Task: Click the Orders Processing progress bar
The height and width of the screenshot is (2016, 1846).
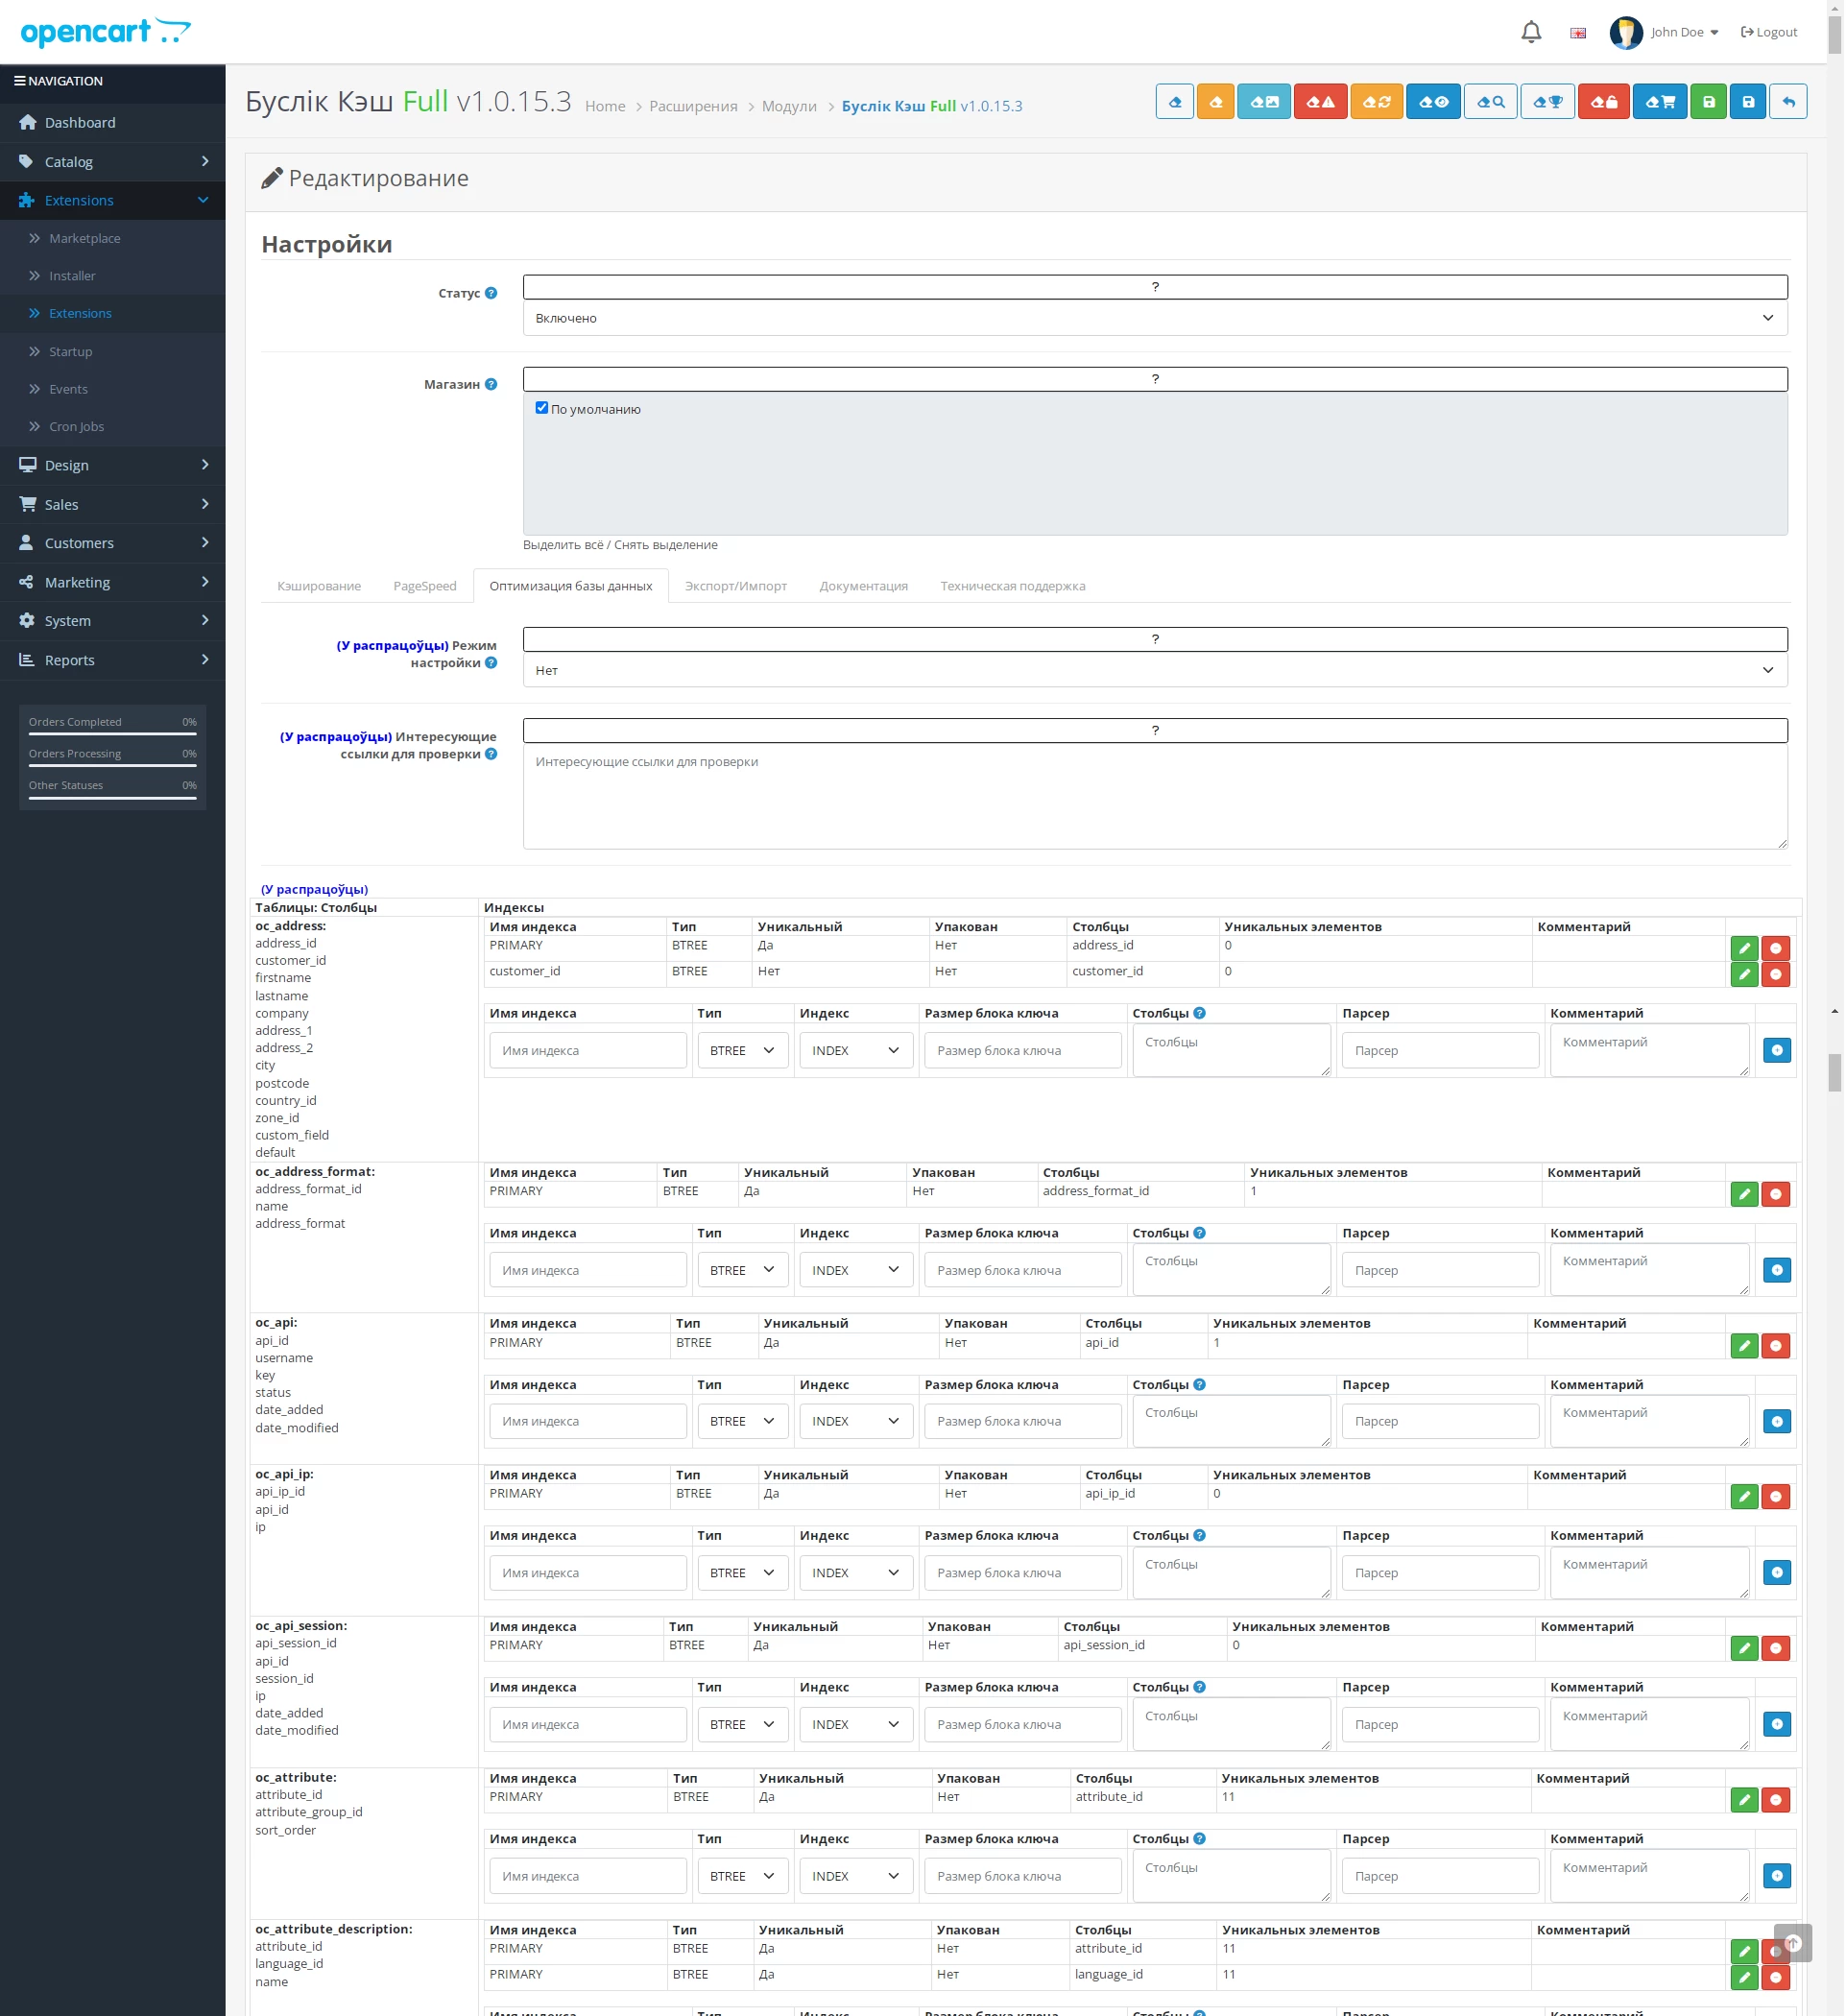Action: [113, 765]
